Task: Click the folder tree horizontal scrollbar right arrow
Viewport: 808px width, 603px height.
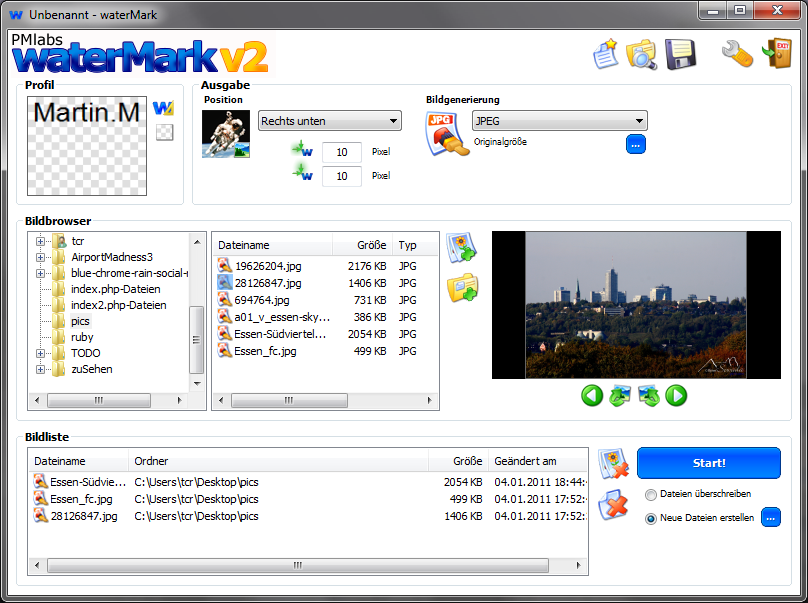Action: tap(179, 400)
